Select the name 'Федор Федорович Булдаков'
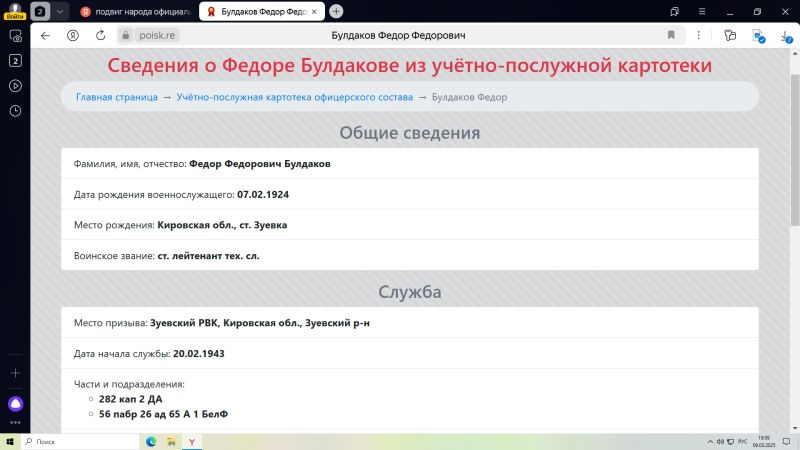The height and width of the screenshot is (450, 800). pyautogui.click(x=260, y=164)
